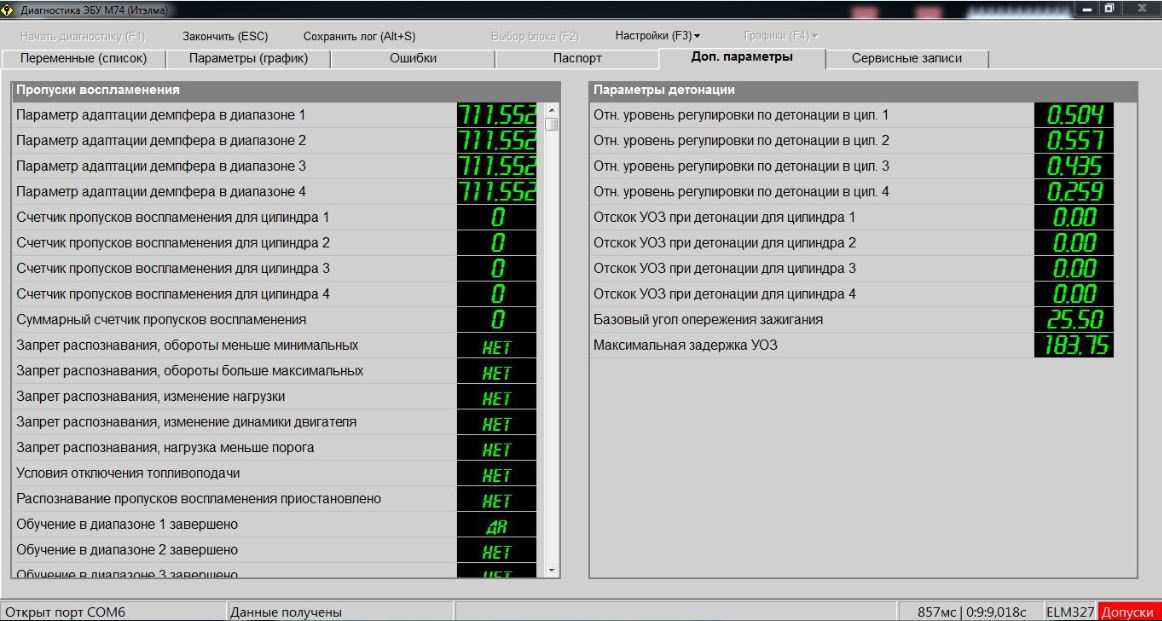Click the '857мс | 0:9:9,018с' timing status
The height and width of the screenshot is (621, 1162).
click(972, 612)
